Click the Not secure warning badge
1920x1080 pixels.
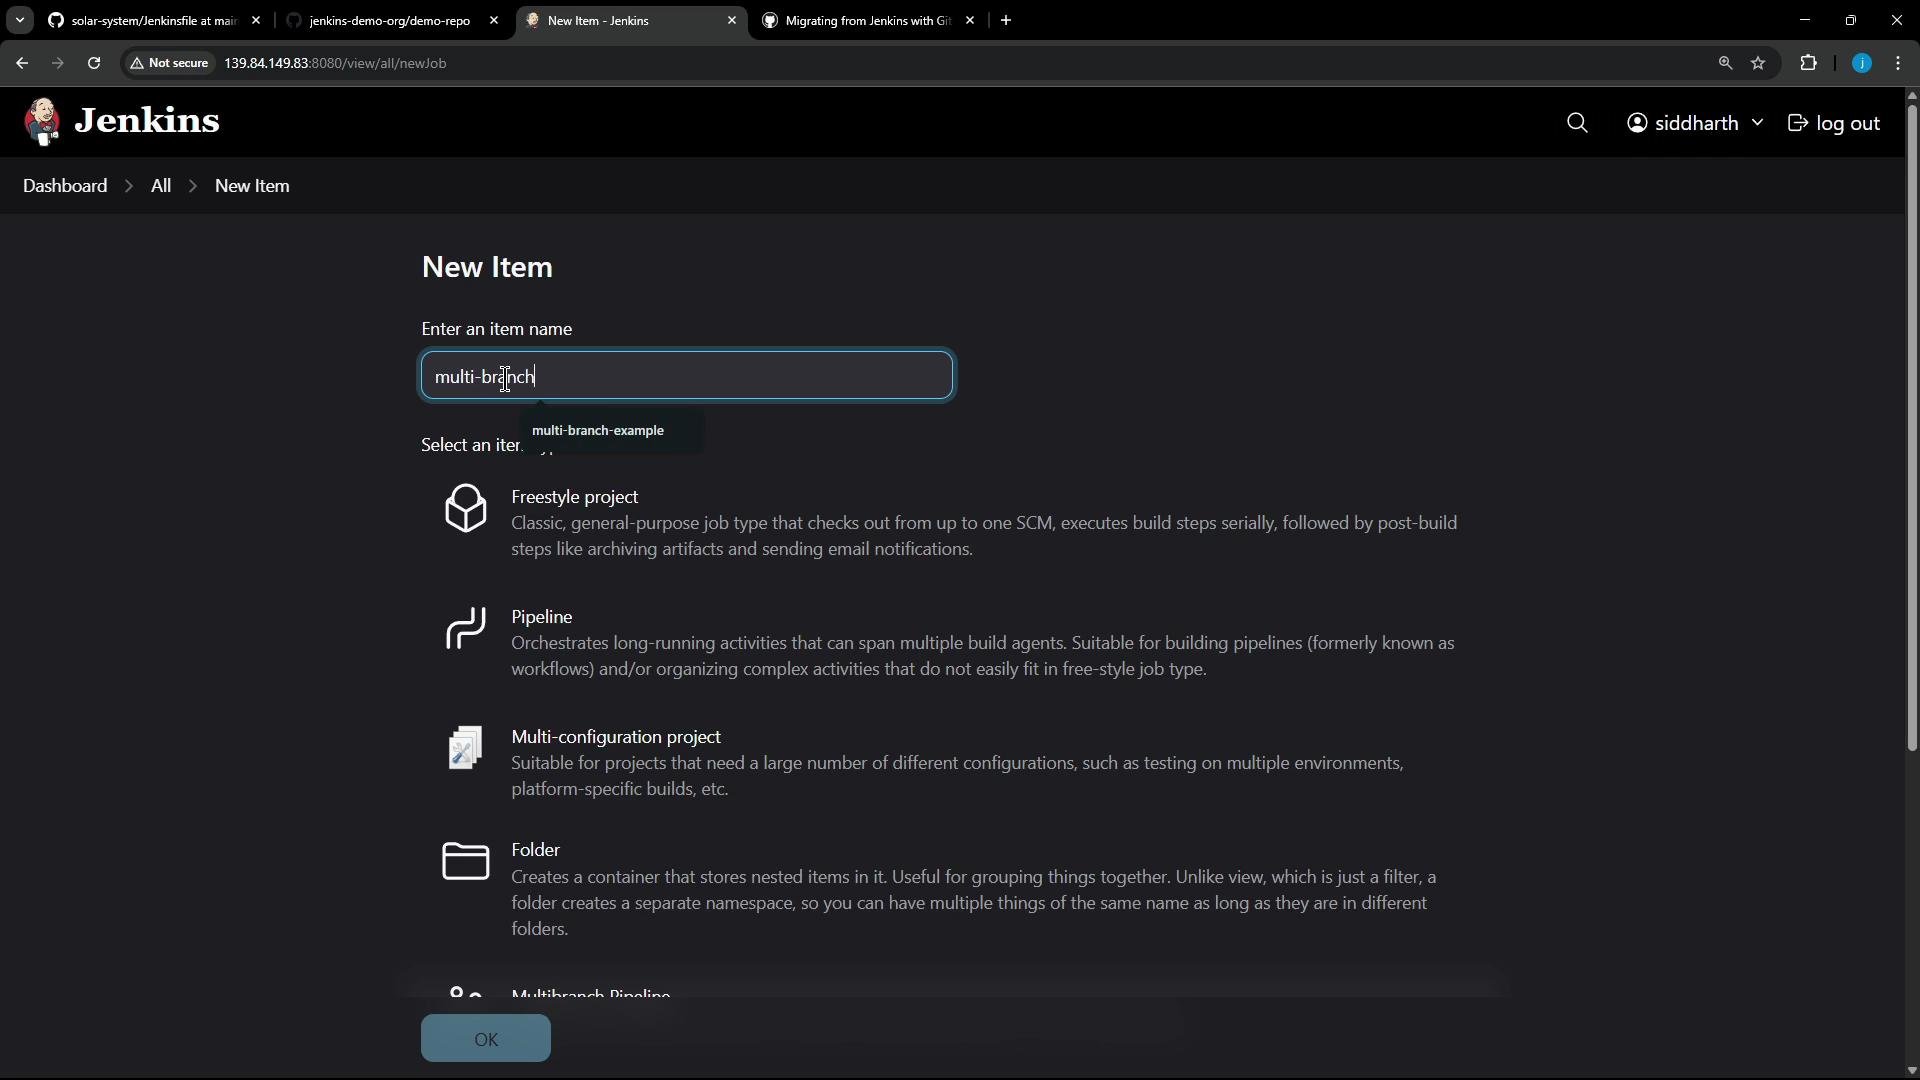pos(169,63)
